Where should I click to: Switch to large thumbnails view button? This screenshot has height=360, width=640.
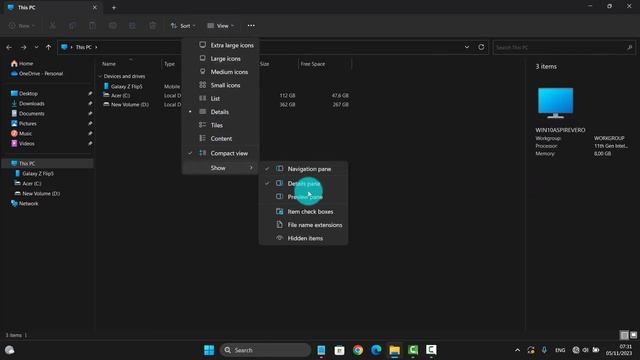(x=633, y=335)
